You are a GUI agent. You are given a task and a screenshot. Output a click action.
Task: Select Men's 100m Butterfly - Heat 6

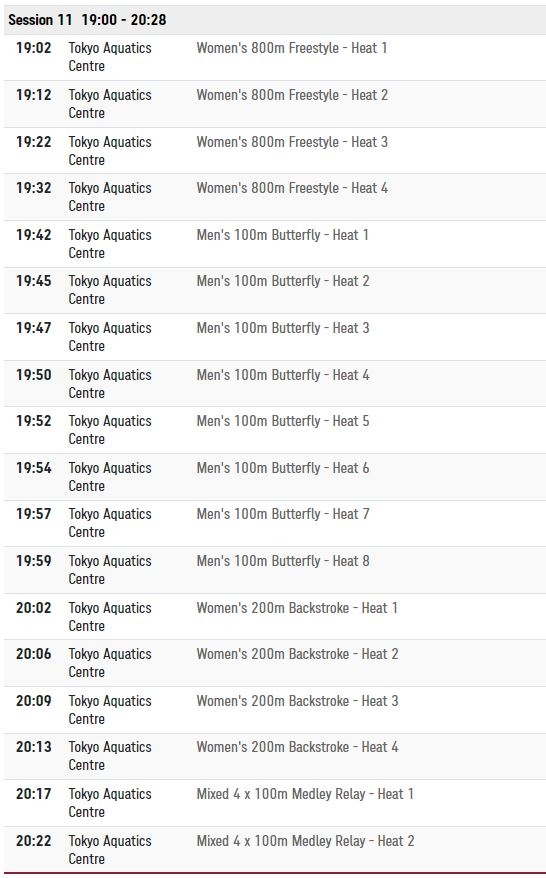(283, 468)
